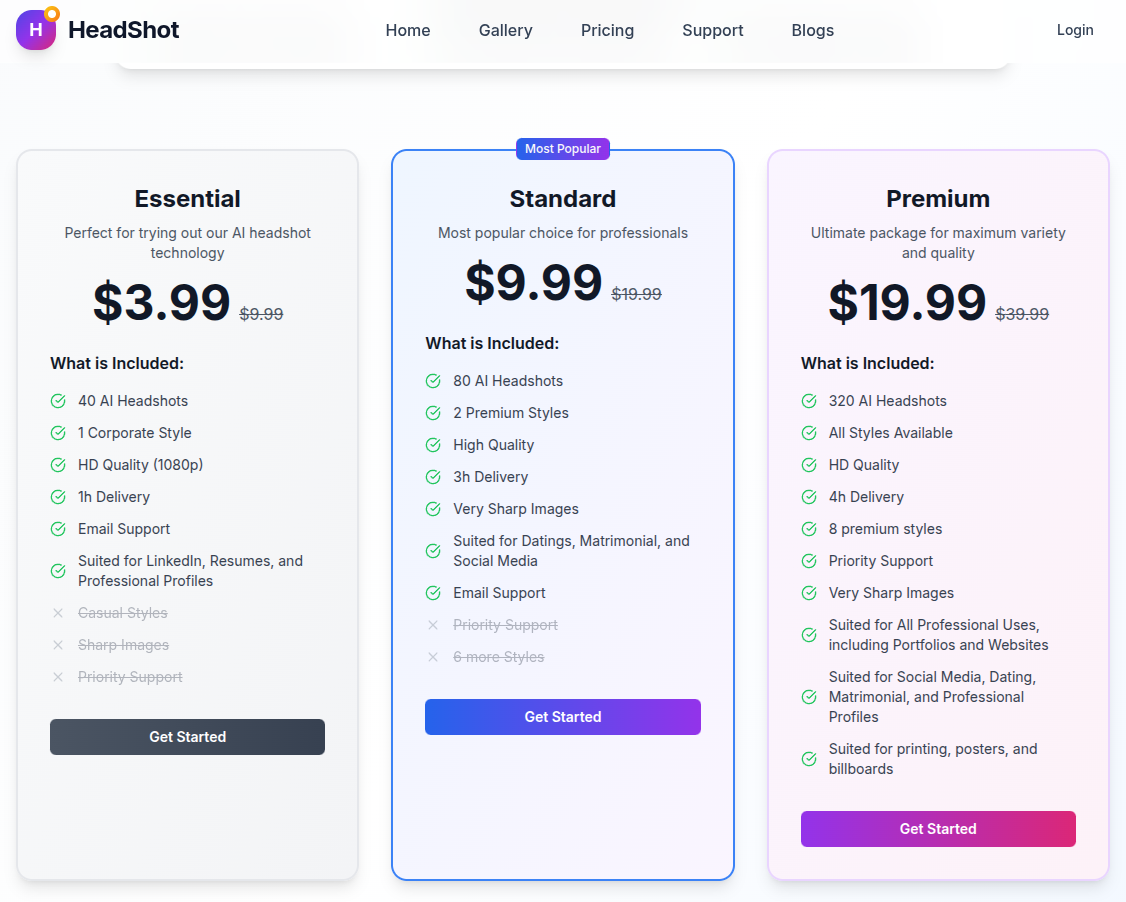Click the X icon beside Casual Styles

point(58,613)
